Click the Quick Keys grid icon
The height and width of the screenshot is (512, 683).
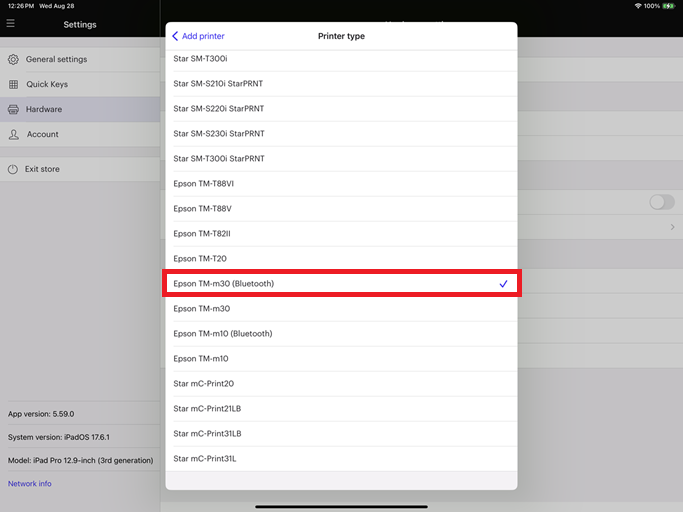pos(14,84)
